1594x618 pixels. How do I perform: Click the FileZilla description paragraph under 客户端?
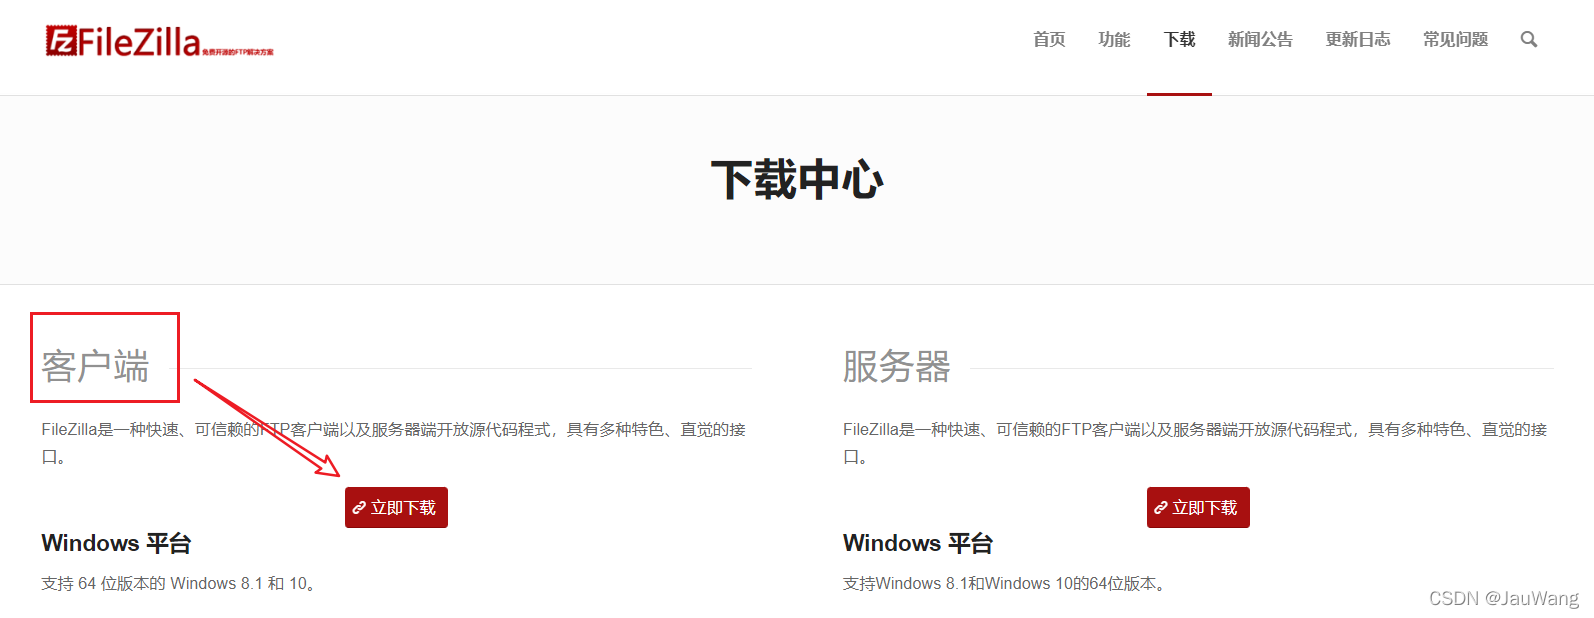pyautogui.click(x=394, y=443)
